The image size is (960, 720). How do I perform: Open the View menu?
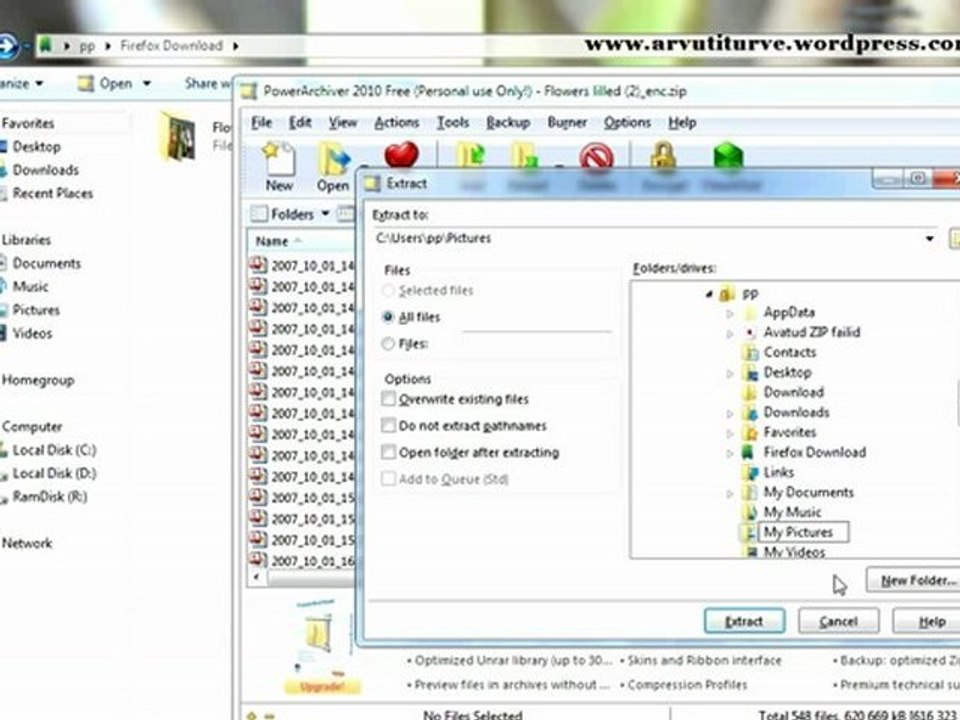[x=342, y=122]
